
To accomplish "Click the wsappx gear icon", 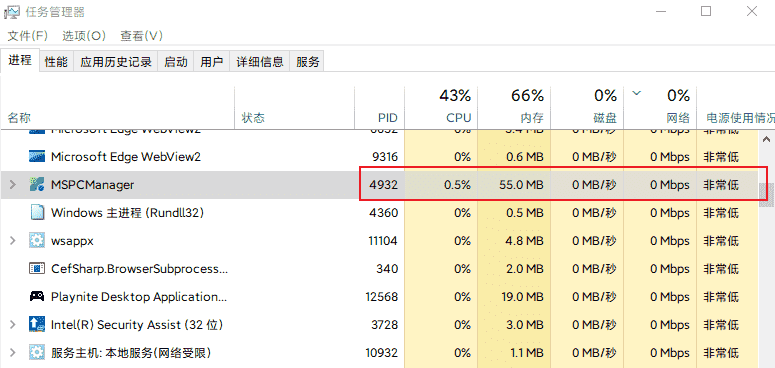I will pos(37,241).
